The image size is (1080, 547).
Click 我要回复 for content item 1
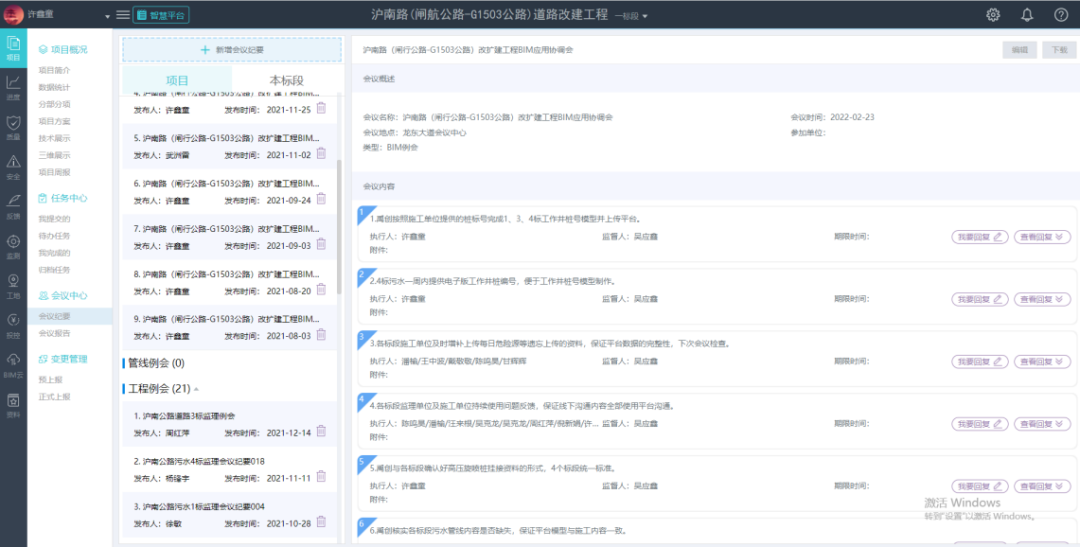[979, 237]
